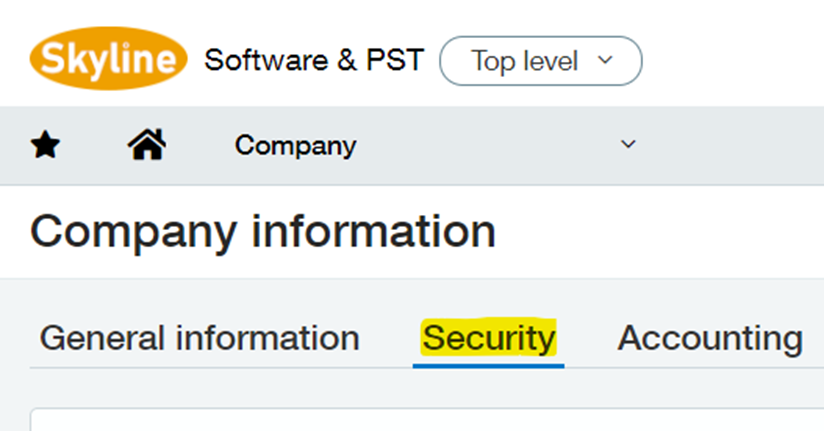Click the Skyline logo
The image size is (824, 431).
click(x=109, y=60)
